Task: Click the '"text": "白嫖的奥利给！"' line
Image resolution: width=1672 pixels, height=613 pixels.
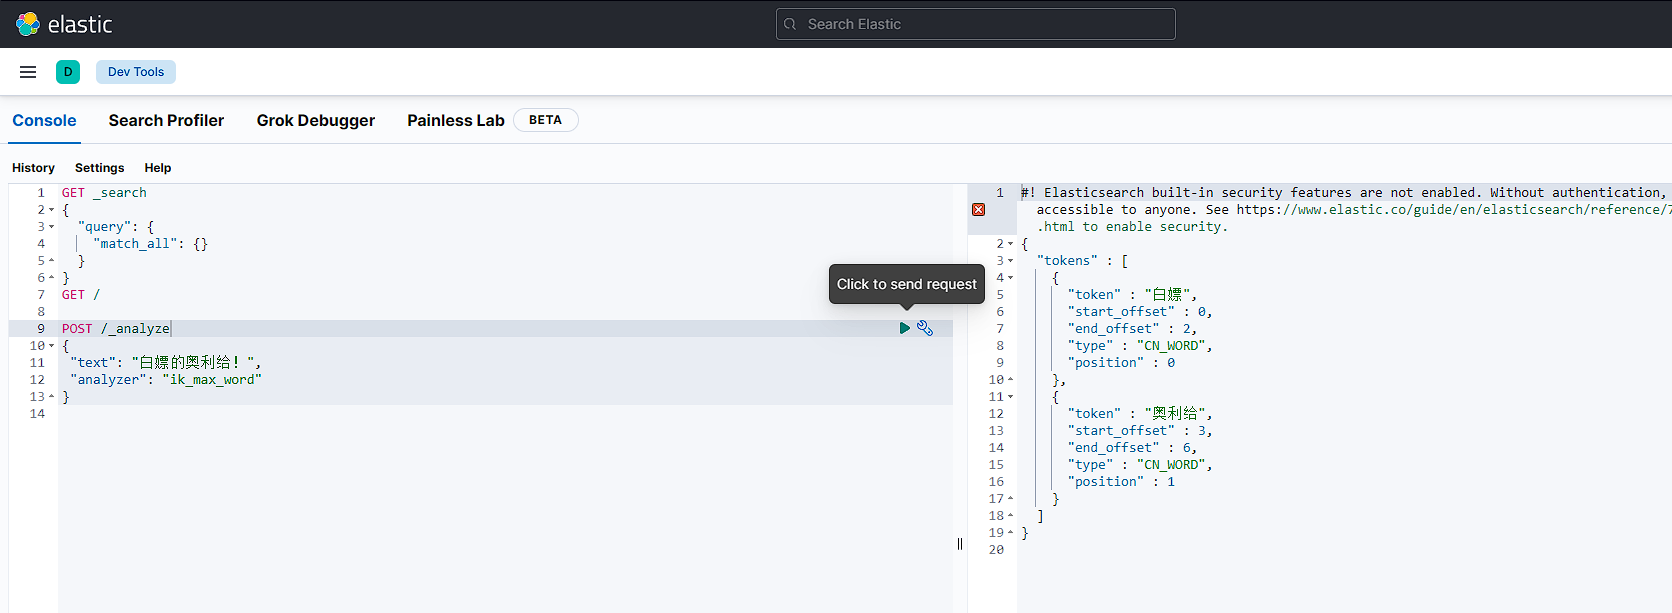Action: point(166,363)
